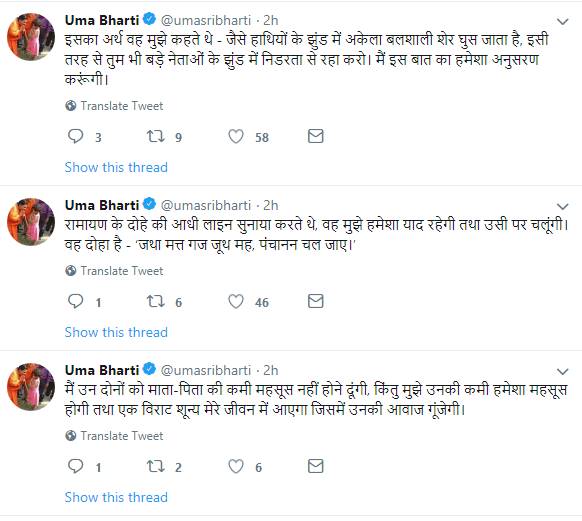Send the first tweet via direct message
The height and width of the screenshot is (521, 582).
(x=316, y=136)
